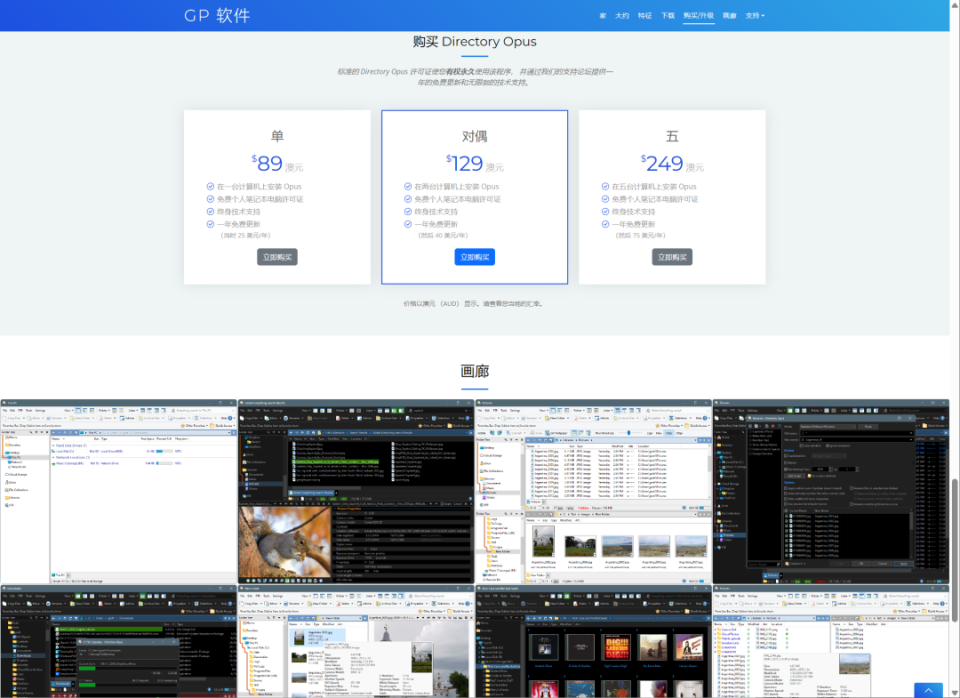Screen dimensions: 960x698
Task: Expand the 支持 dropdown menu
Action: click(755, 16)
